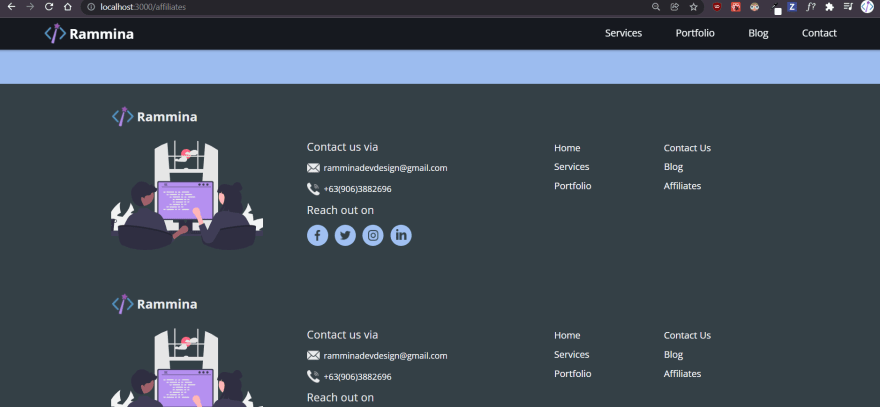This screenshot has width=880, height=407.
Task: Click +63(906)3882696 in the second footer
Action: (x=358, y=377)
